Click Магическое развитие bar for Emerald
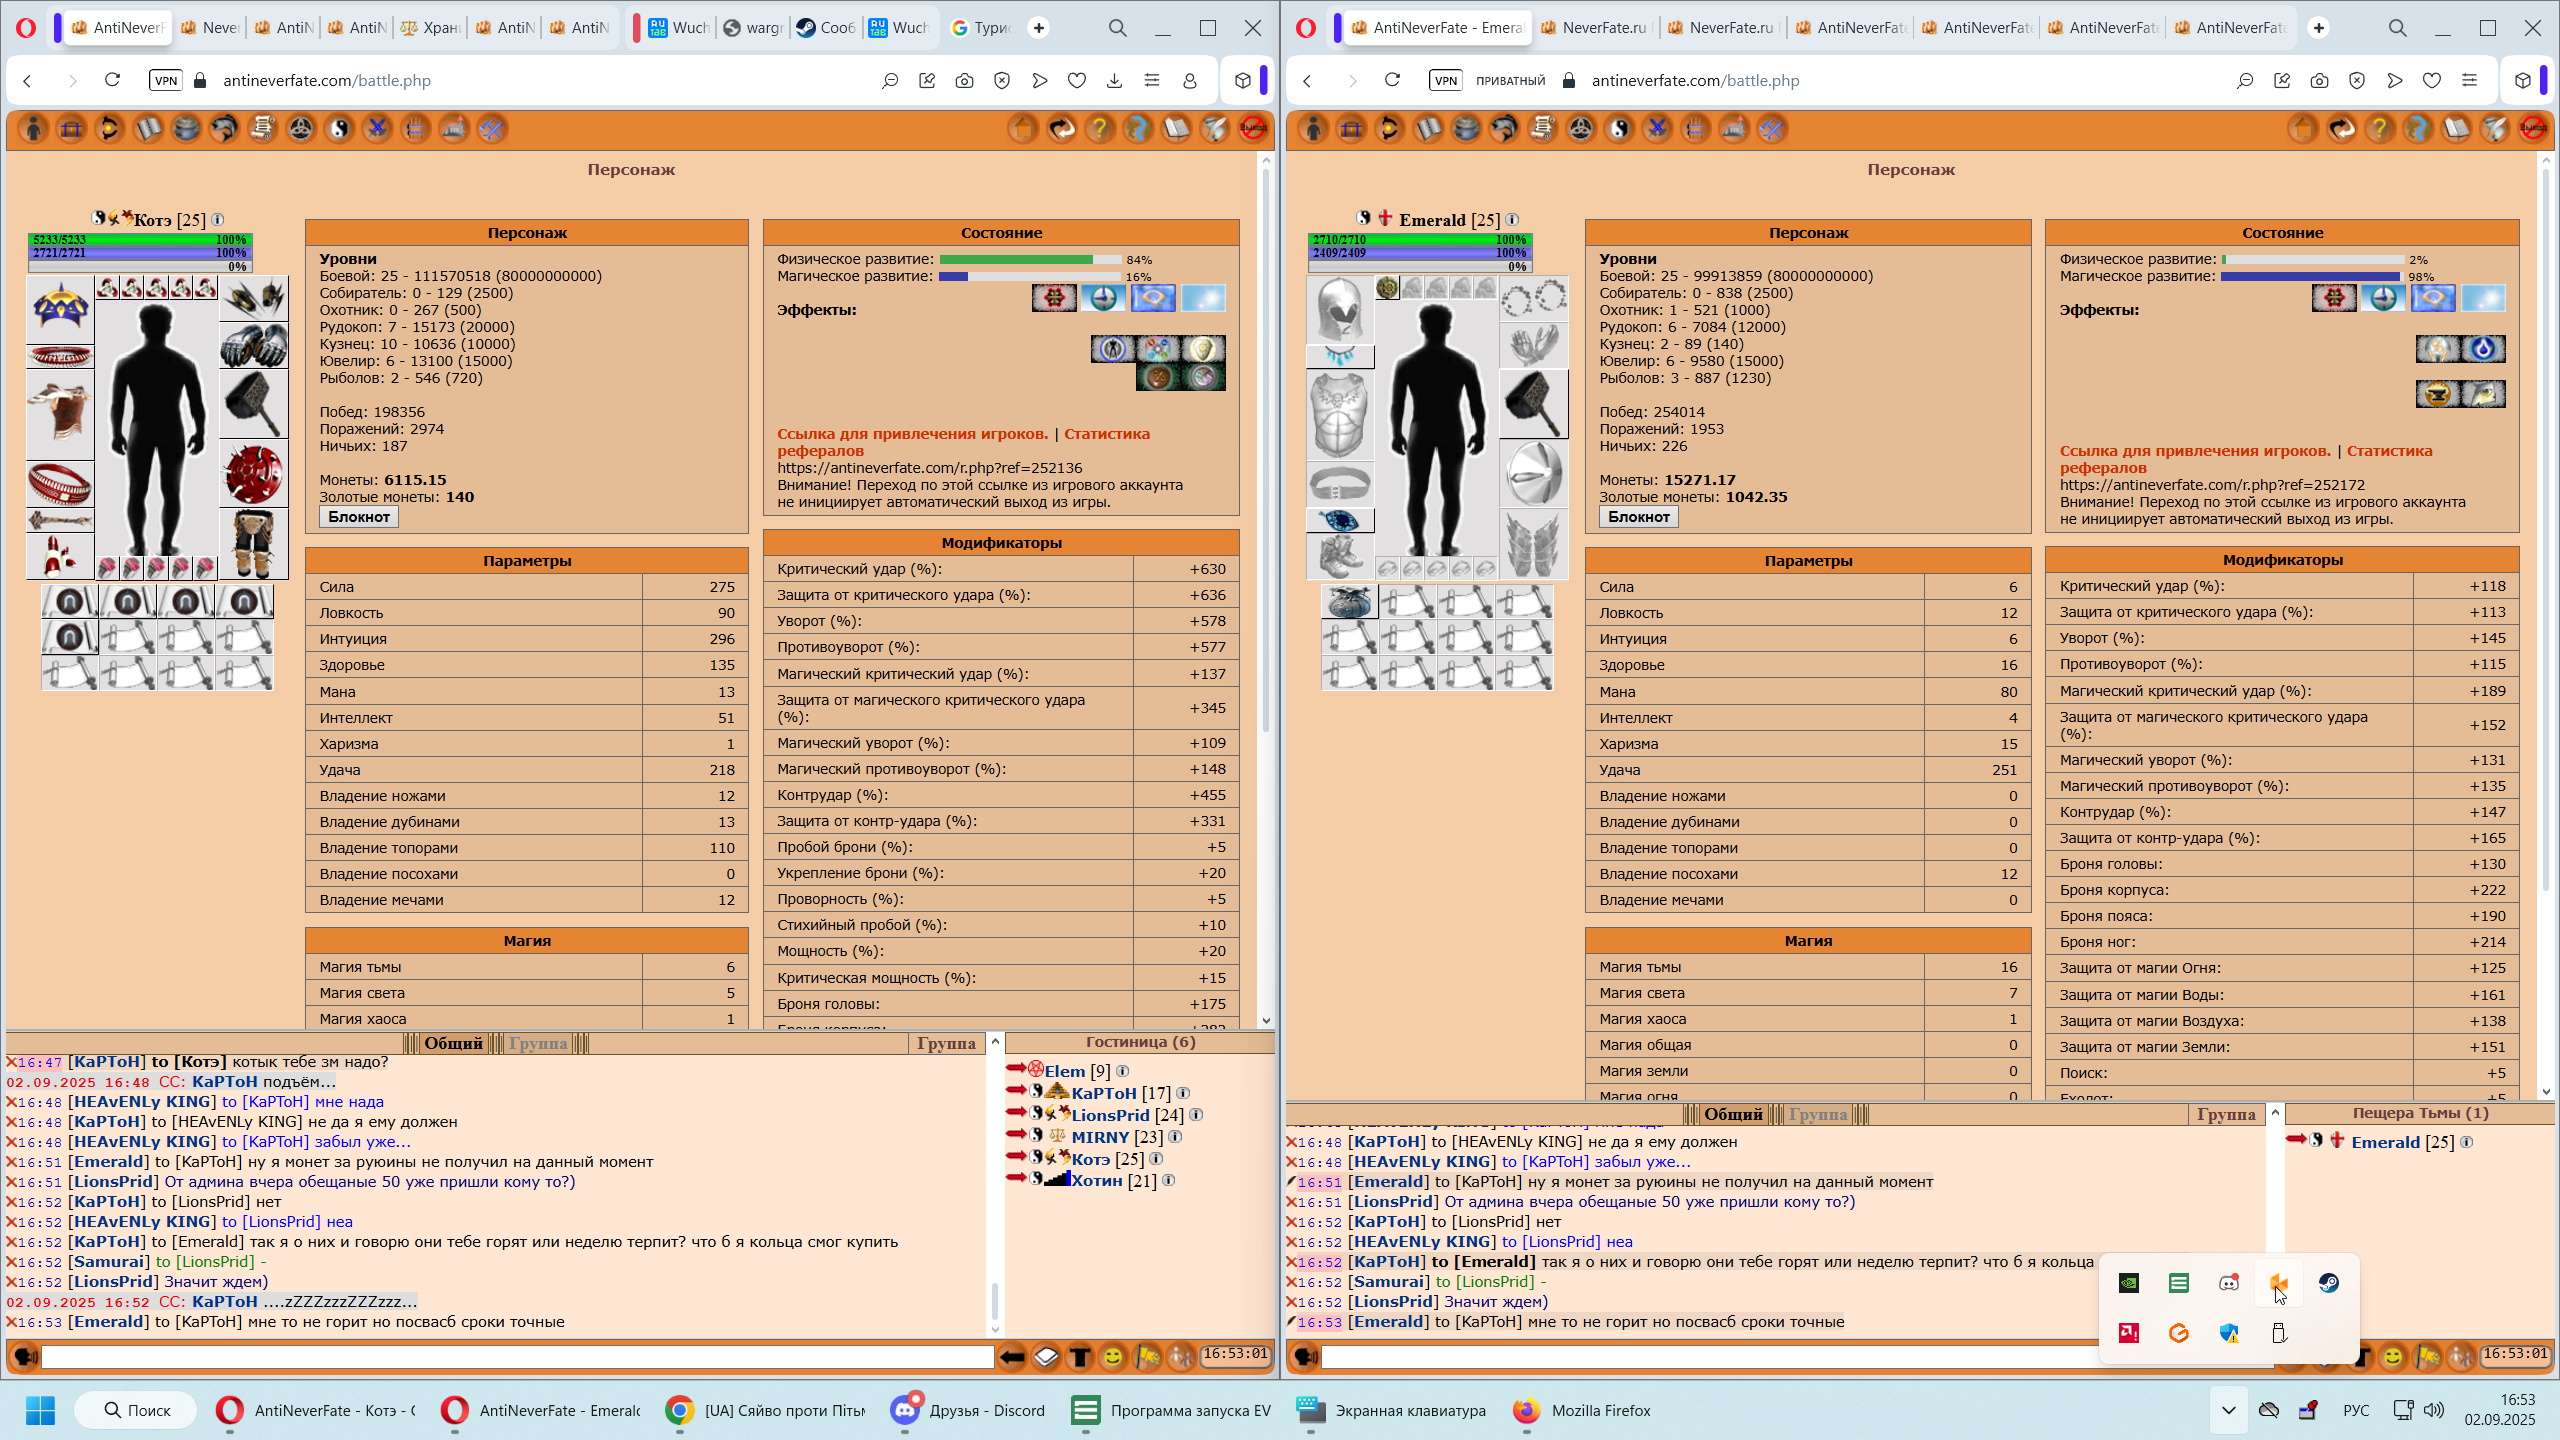This screenshot has width=2560, height=1440. pos(2311,276)
